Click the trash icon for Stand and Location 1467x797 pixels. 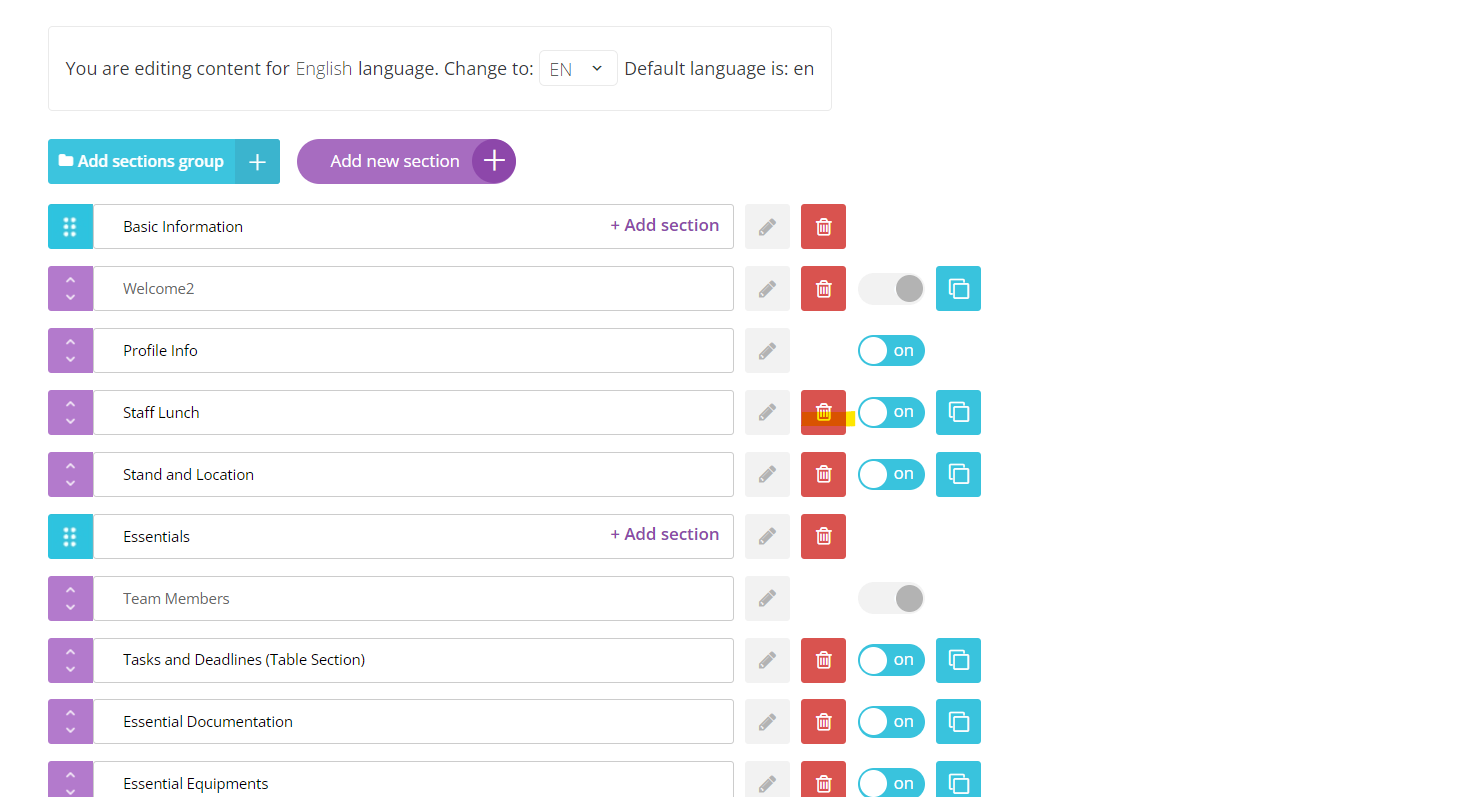(823, 475)
